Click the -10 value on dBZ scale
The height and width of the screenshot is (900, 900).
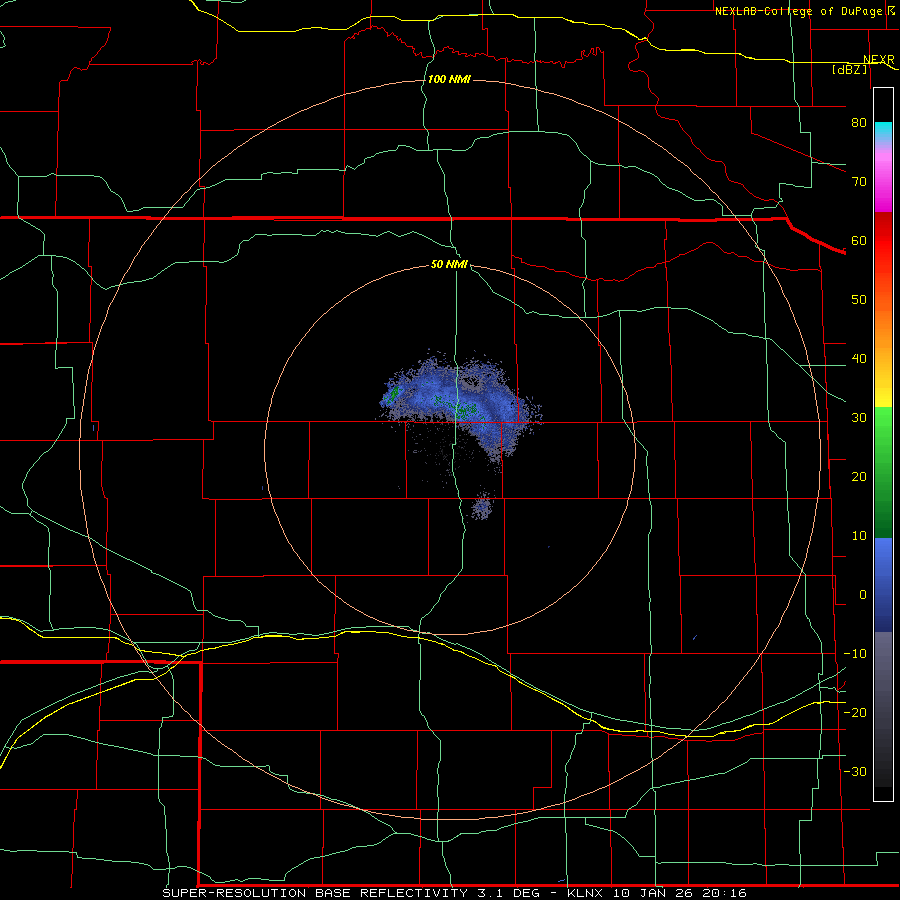[855, 654]
